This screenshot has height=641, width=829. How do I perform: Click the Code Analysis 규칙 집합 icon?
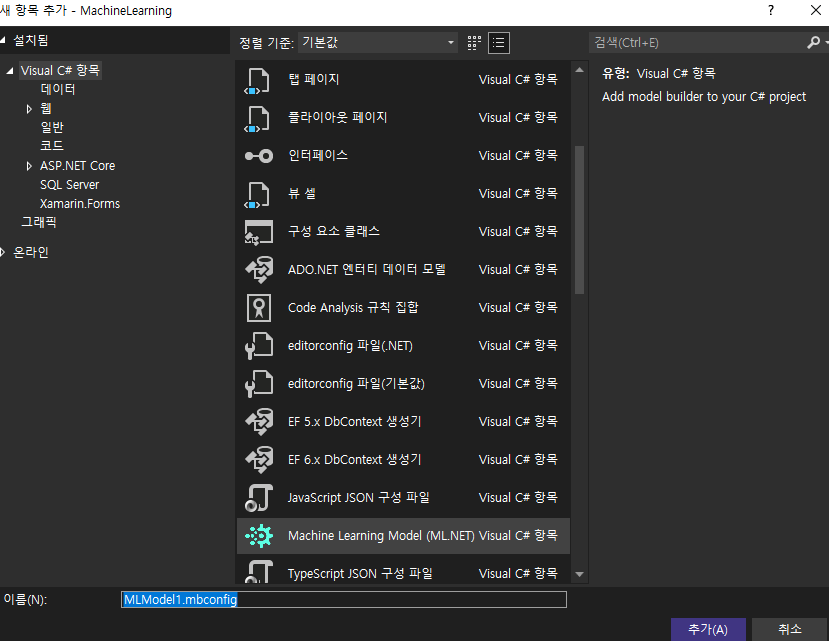tap(259, 308)
